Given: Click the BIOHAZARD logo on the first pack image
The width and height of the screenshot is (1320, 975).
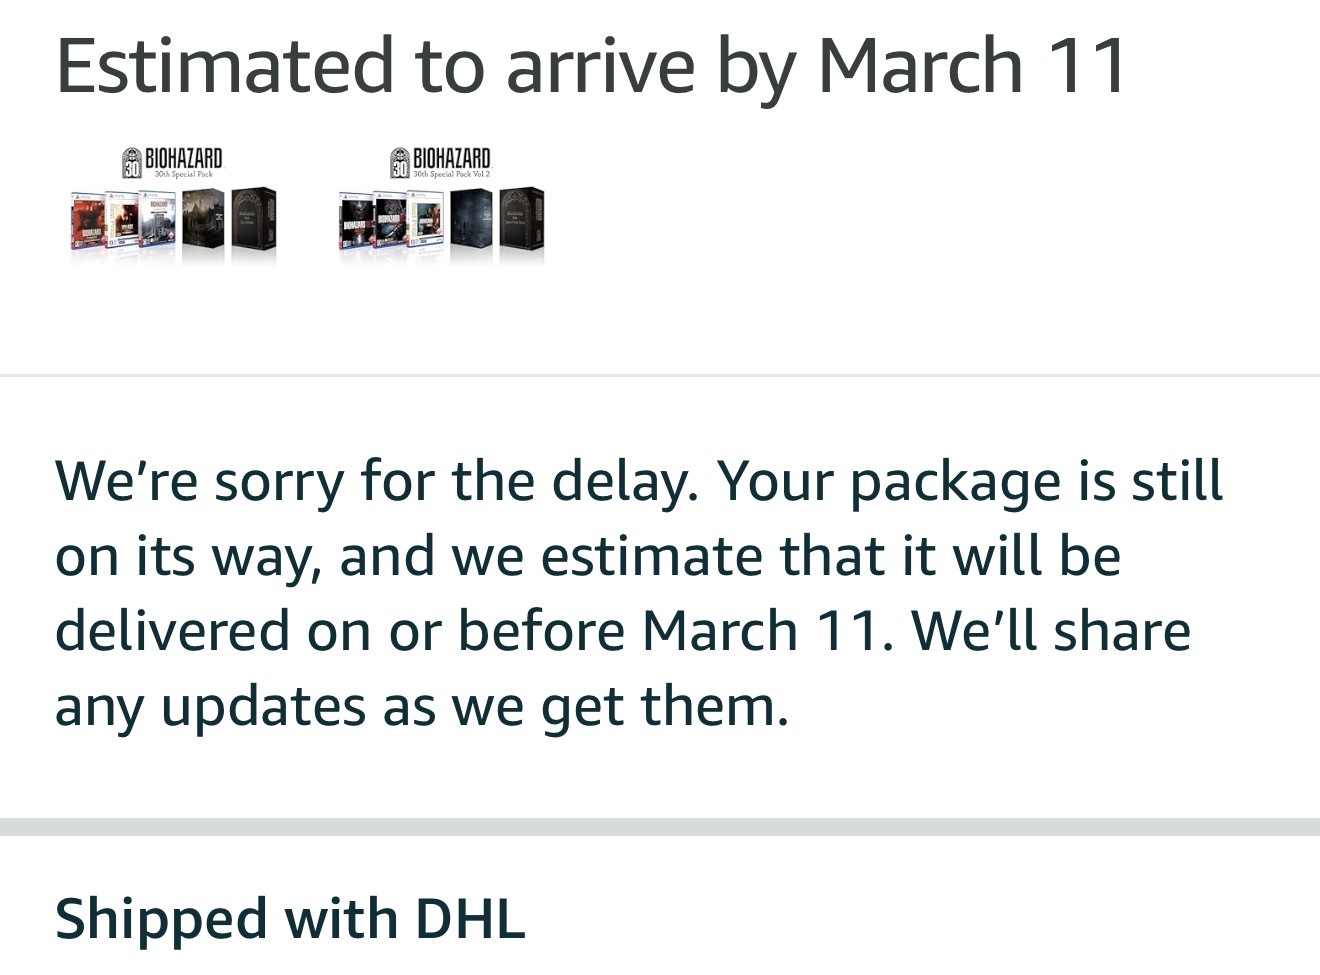Looking at the screenshot, I should click(184, 158).
